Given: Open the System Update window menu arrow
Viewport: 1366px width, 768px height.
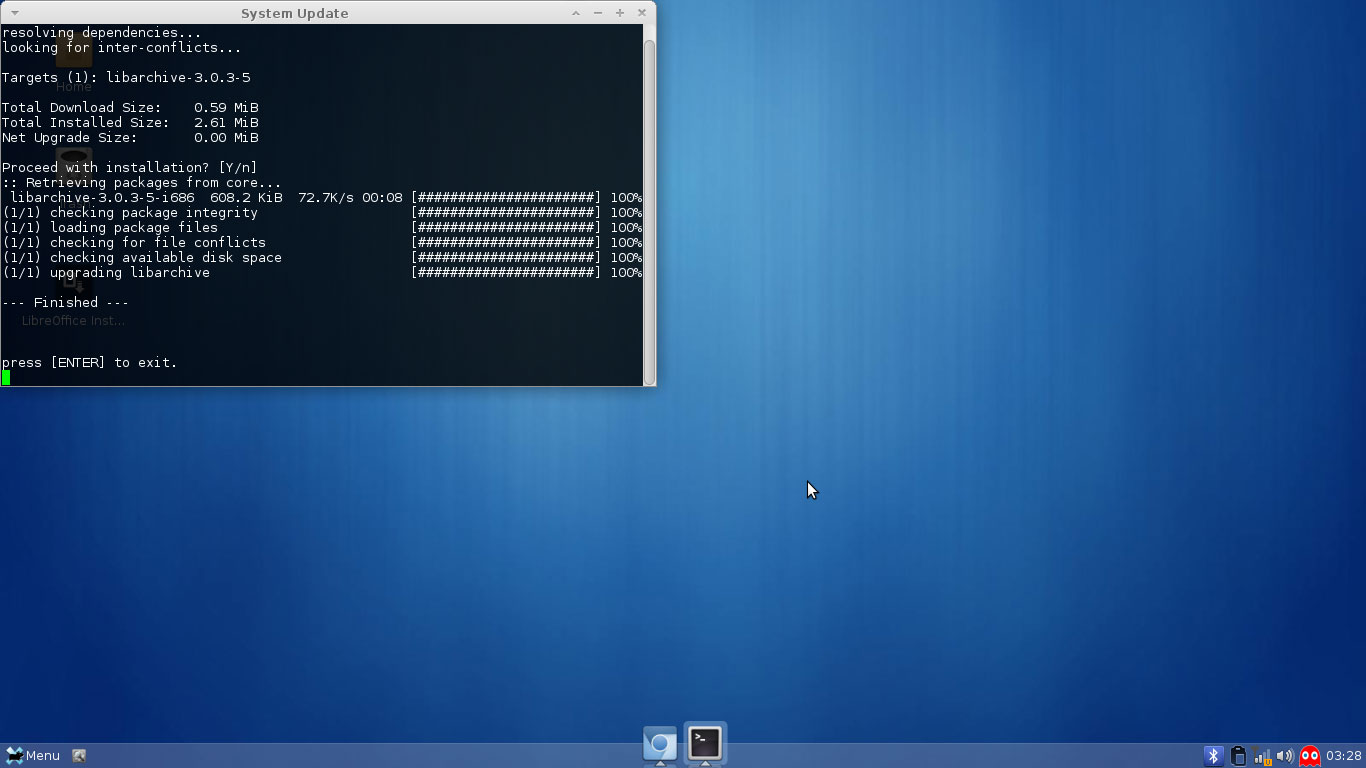Looking at the screenshot, I should [x=14, y=13].
